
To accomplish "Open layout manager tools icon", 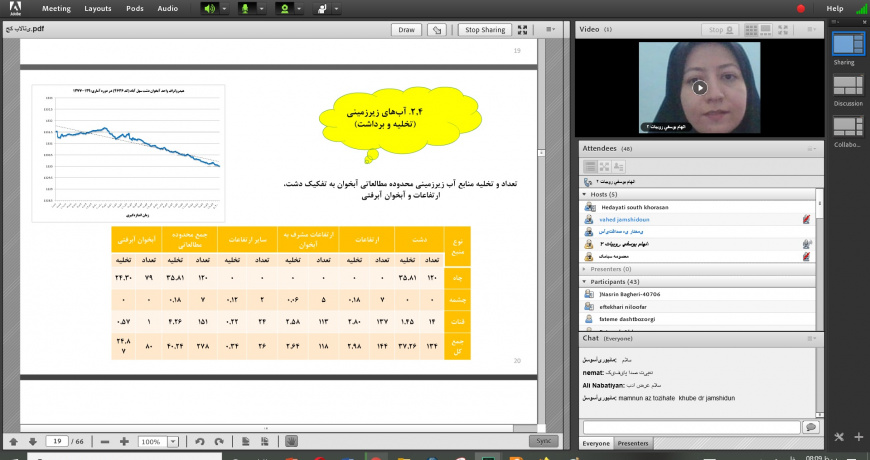I will (839, 437).
